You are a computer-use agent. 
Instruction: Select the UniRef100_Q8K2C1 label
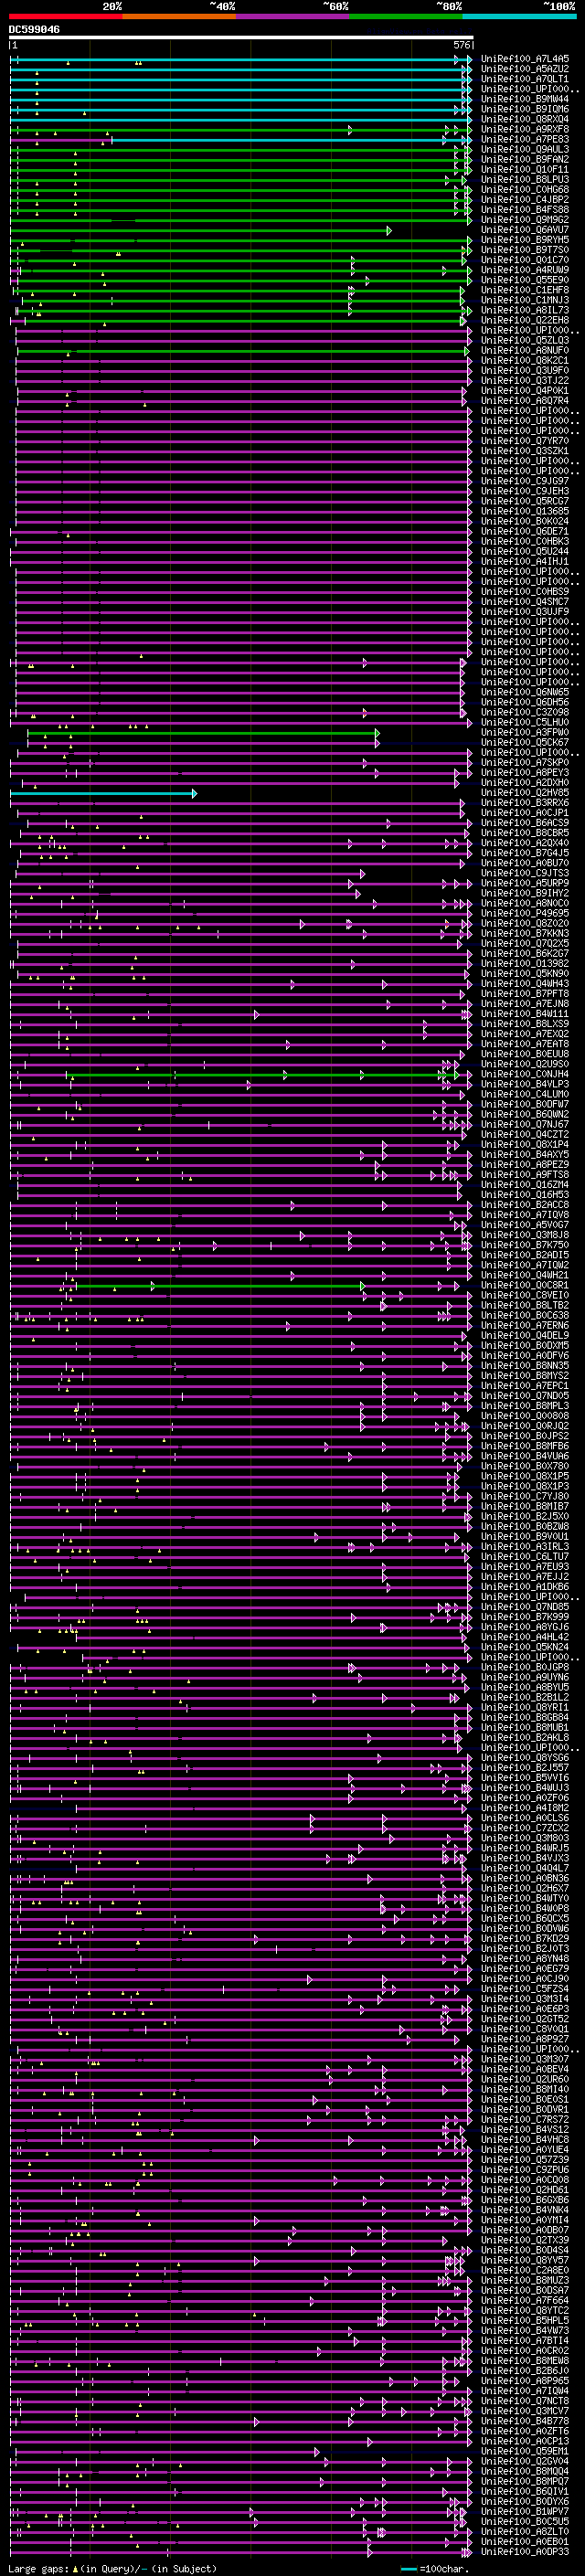pyautogui.click(x=524, y=361)
